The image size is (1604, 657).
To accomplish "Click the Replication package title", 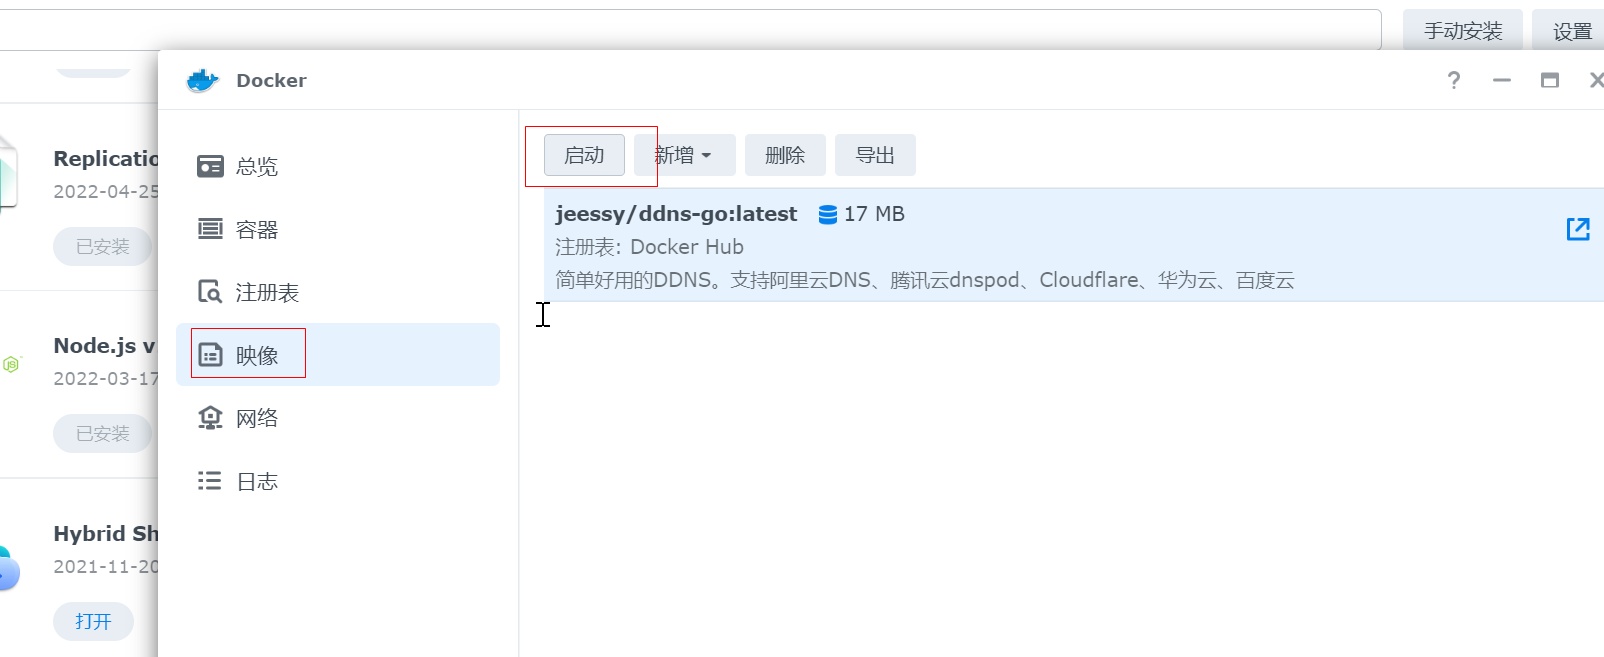I will pyautogui.click(x=106, y=159).
